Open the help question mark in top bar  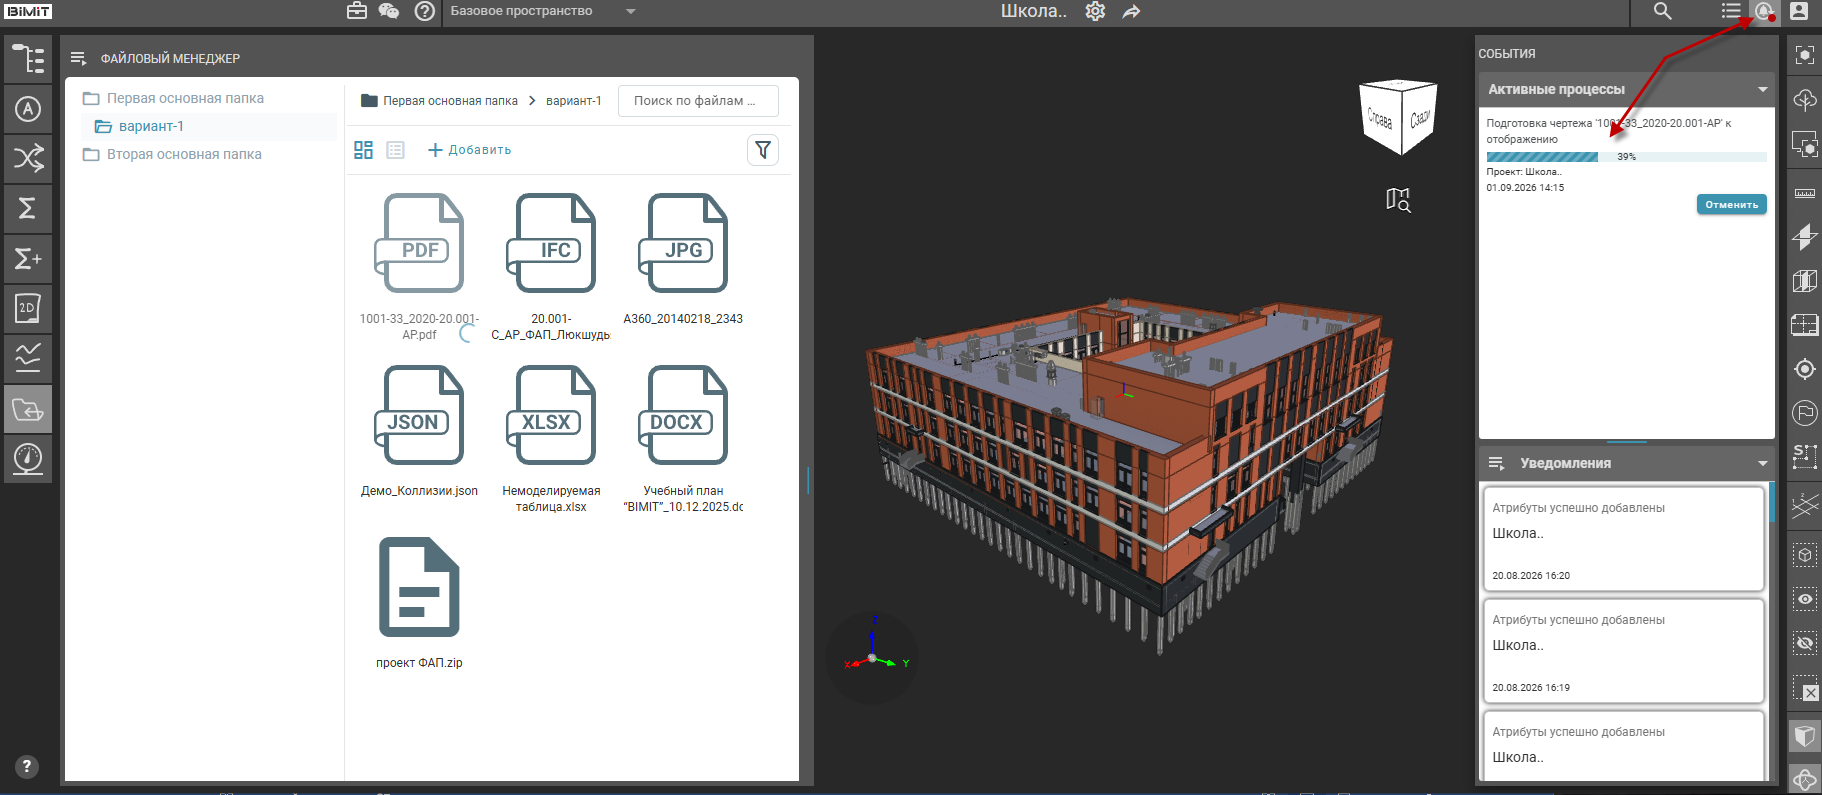coord(425,11)
